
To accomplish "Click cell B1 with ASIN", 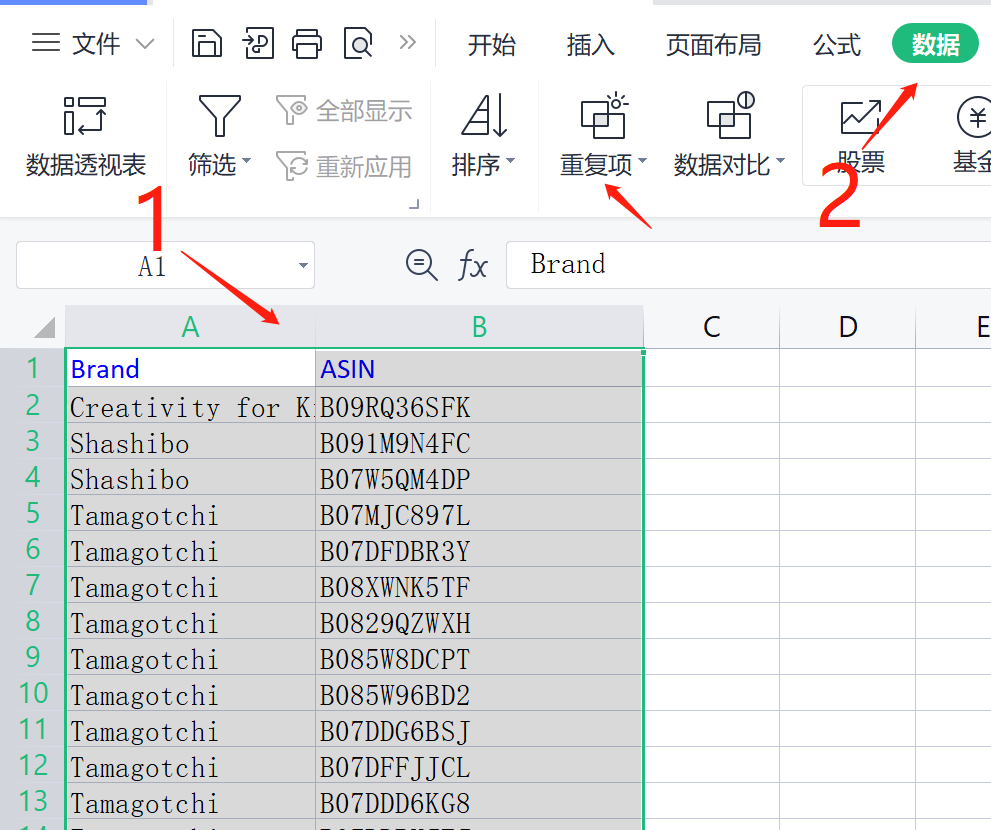I will pyautogui.click(x=479, y=369).
